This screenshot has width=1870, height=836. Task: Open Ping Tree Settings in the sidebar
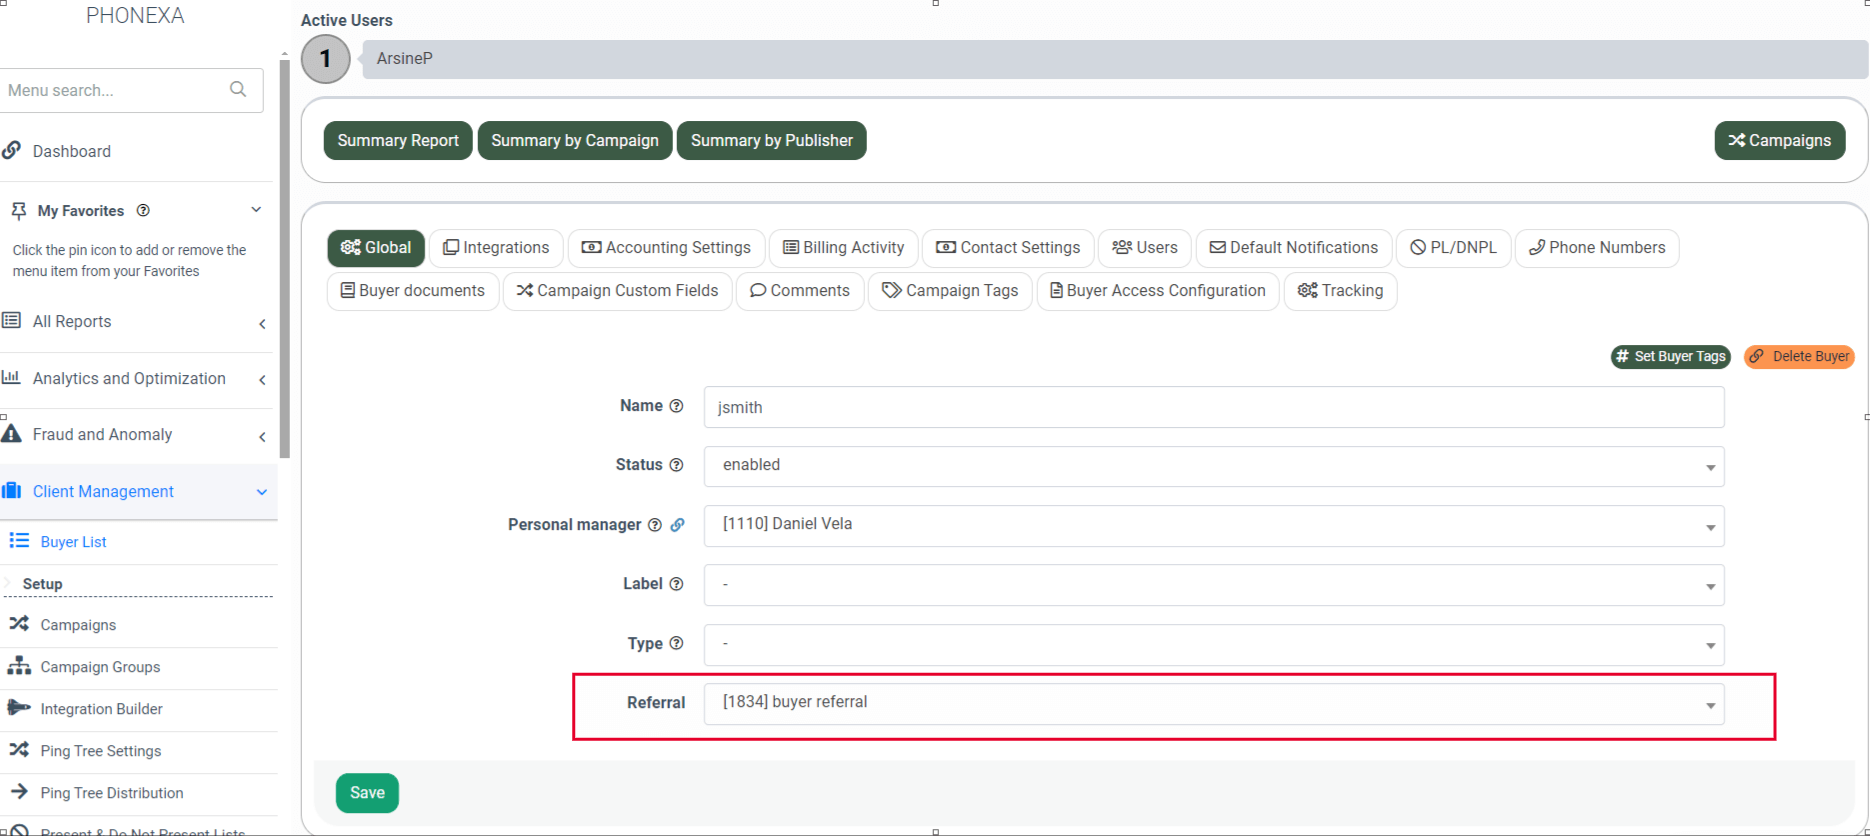[100, 751]
